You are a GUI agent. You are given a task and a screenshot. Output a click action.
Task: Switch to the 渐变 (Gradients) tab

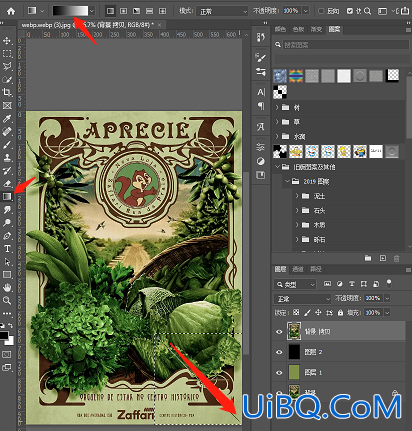(x=316, y=29)
